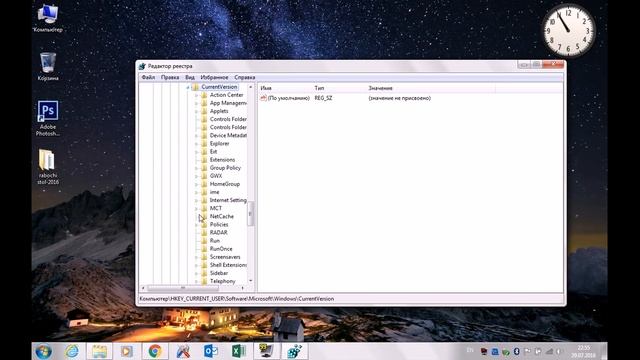Click the tree pane horizontal scrollbar thumb
The image size is (640, 360).
point(183,288)
